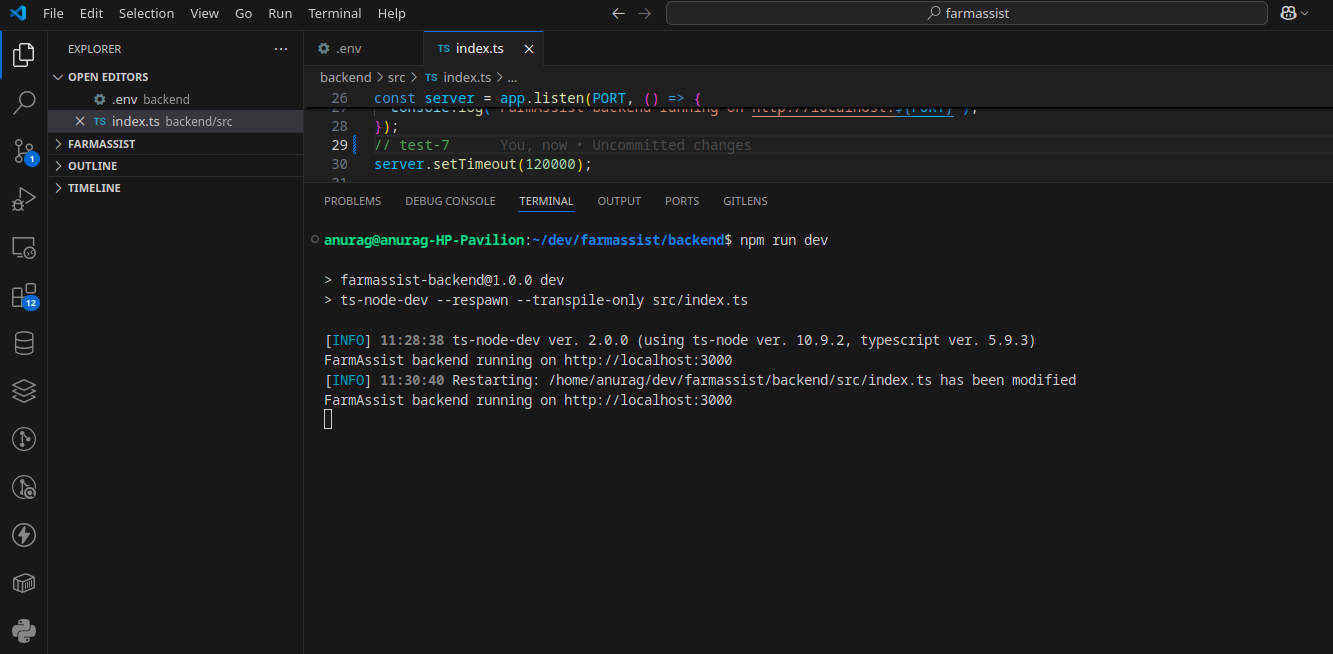
Task: Switch to the .env editor tab
Action: (364, 48)
